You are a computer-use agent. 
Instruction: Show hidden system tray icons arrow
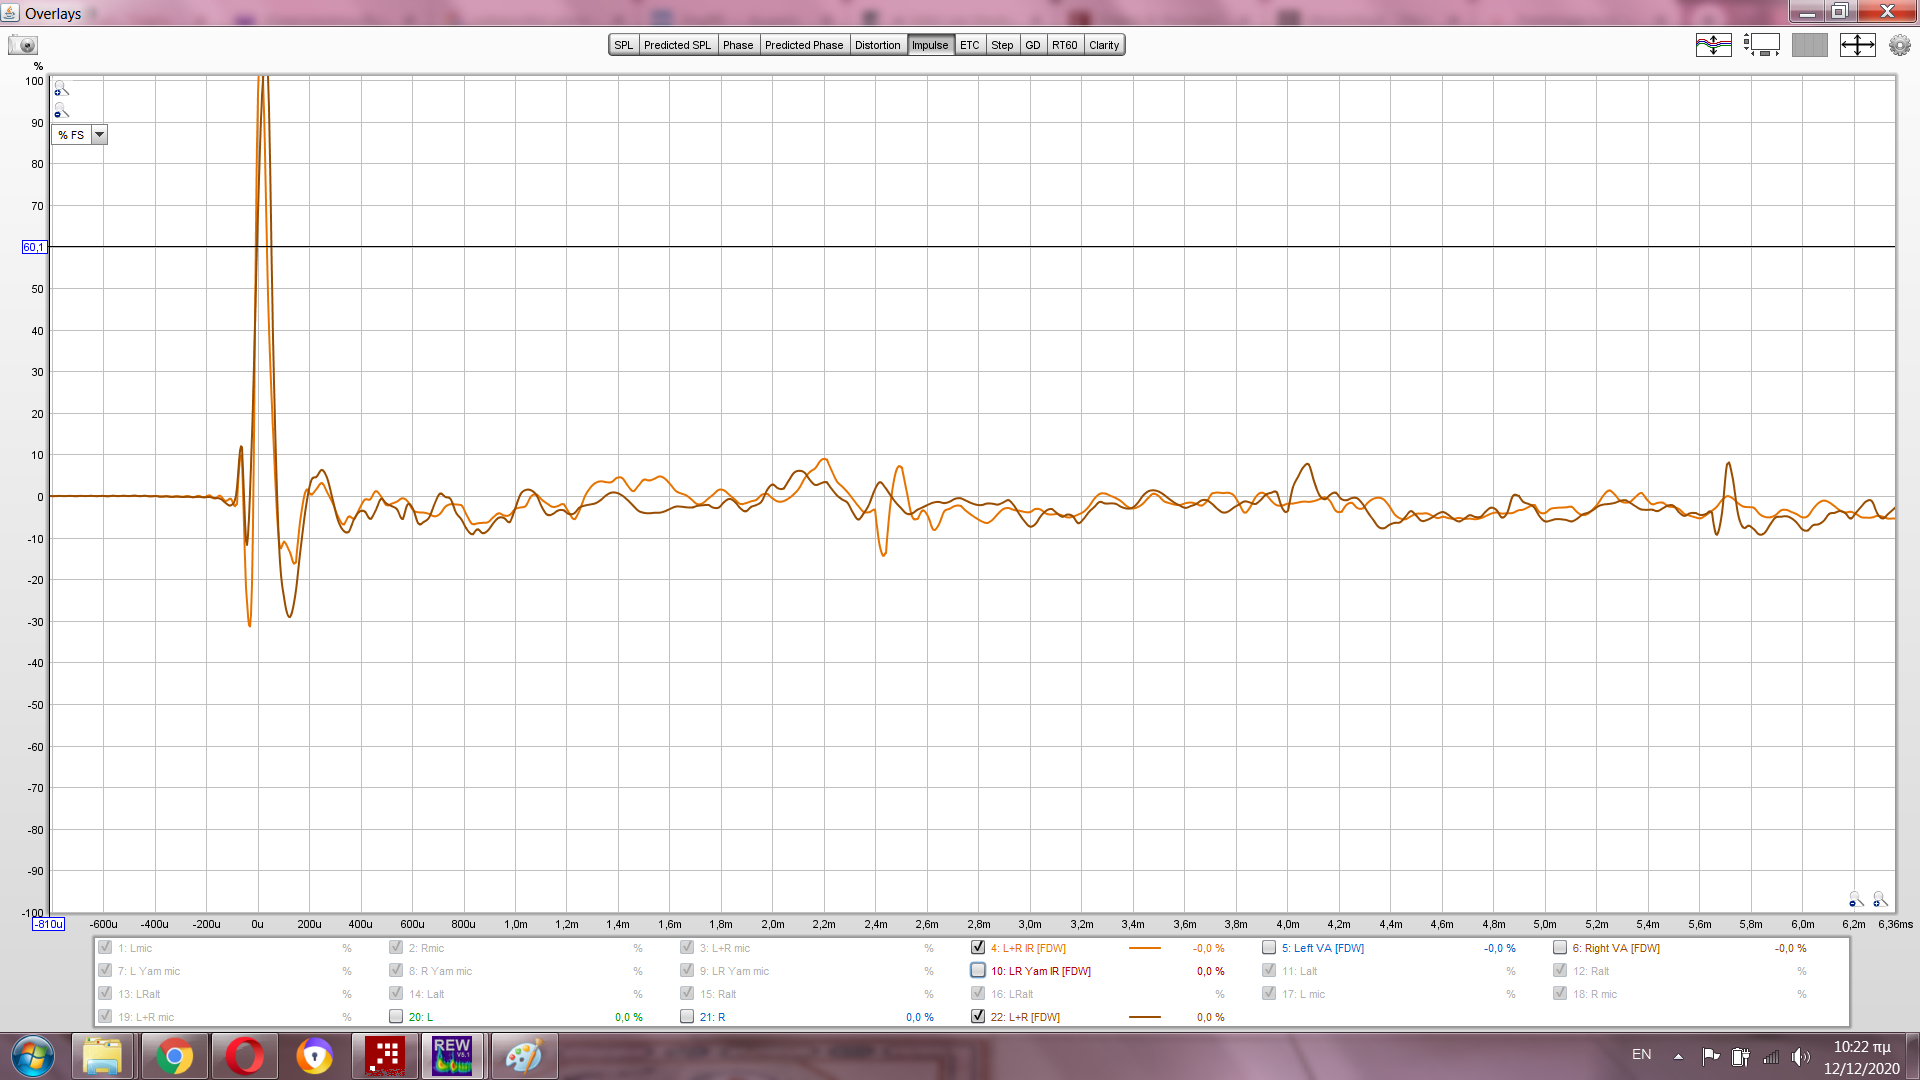point(1678,1056)
